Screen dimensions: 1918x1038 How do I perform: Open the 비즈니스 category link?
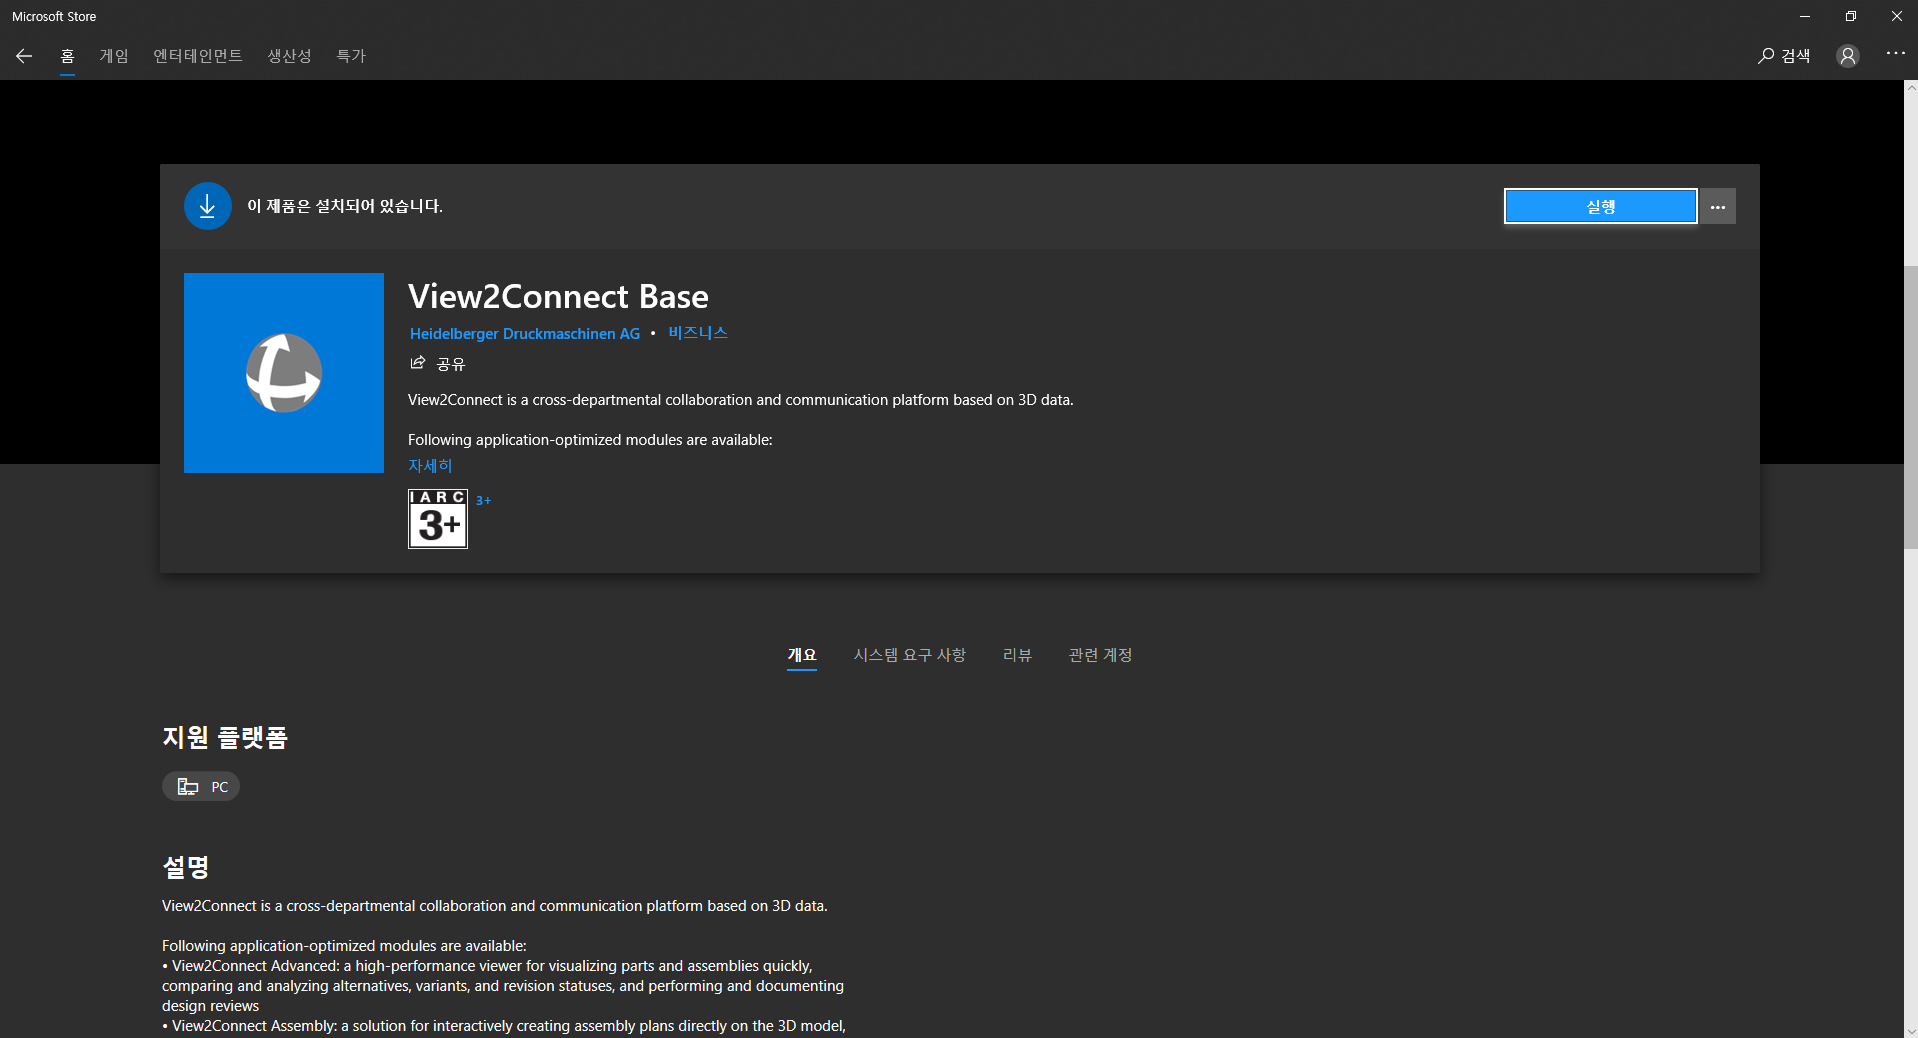click(x=698, y=333)
